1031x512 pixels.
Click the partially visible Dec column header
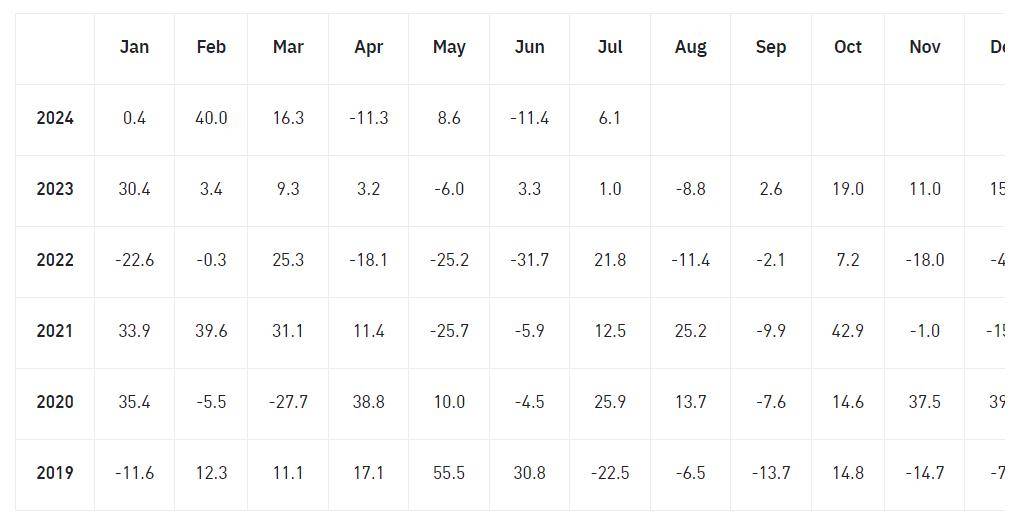click(996, 47)
